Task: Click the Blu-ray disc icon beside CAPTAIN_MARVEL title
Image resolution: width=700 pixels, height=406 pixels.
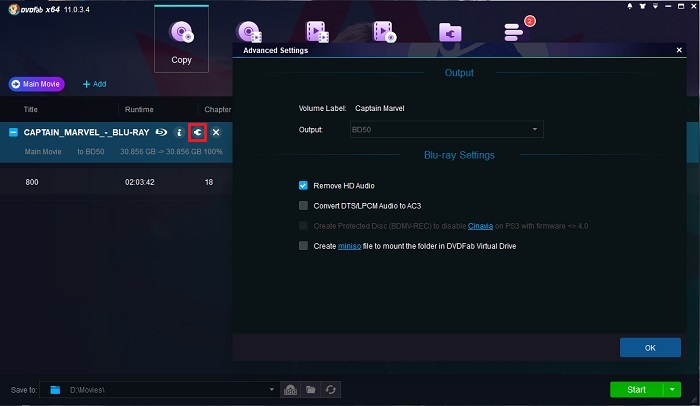Action: pos(161,132)
